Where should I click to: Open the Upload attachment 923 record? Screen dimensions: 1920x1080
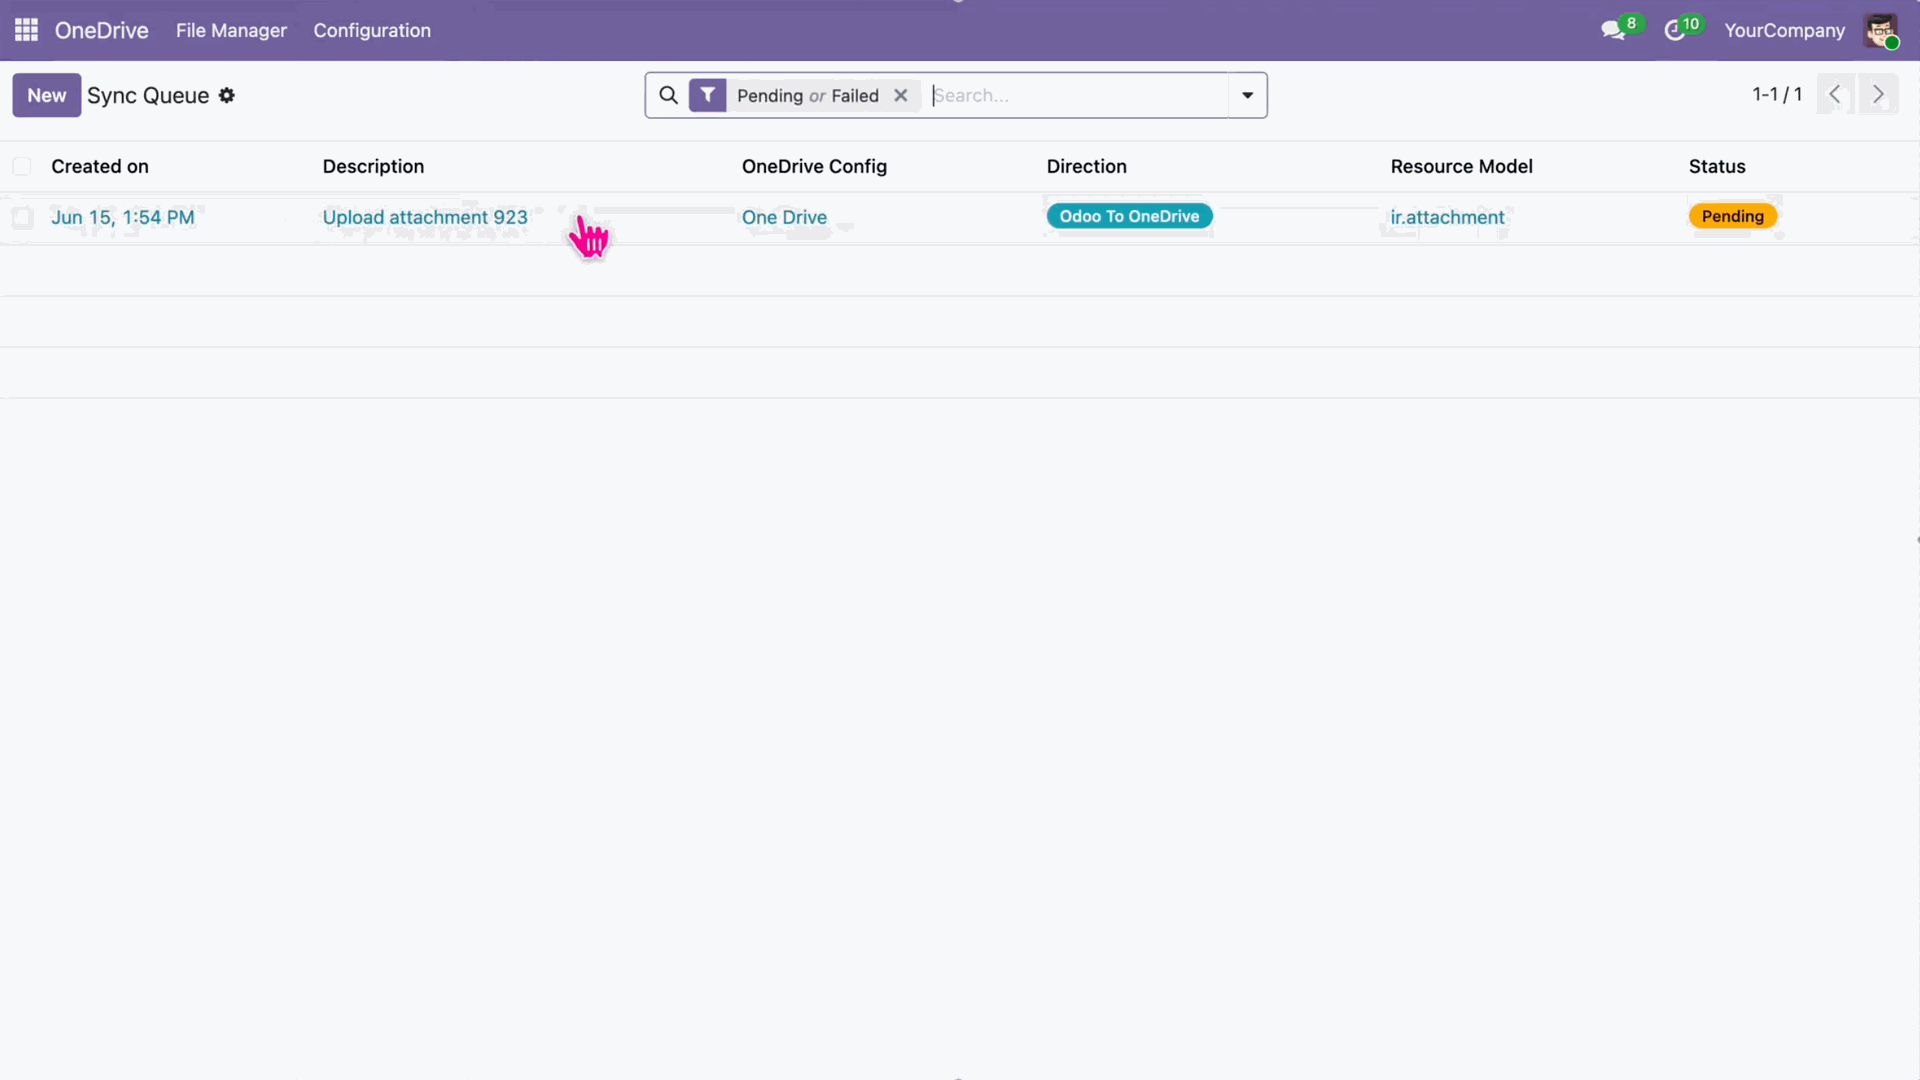425,217
